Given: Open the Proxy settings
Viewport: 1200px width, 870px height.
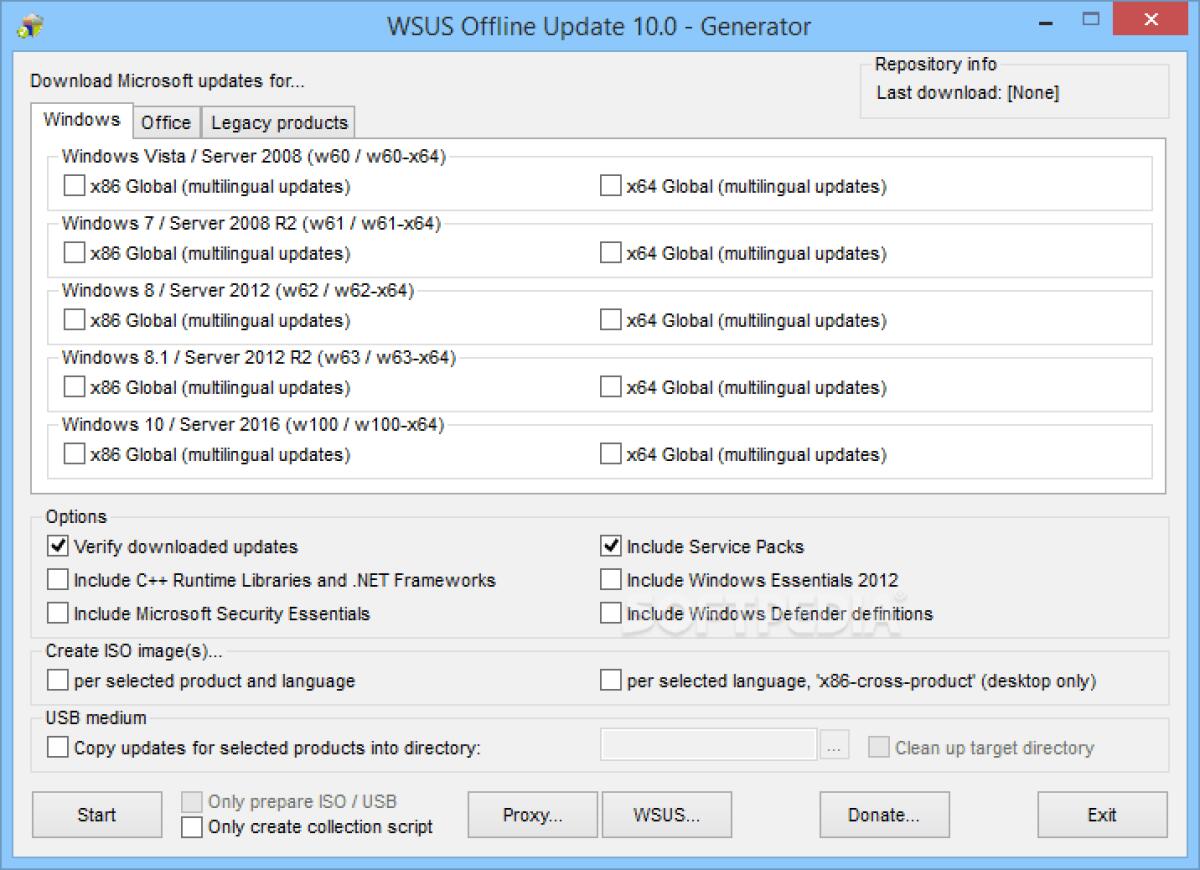Looking at the screenshot, I should coord(532,814).
